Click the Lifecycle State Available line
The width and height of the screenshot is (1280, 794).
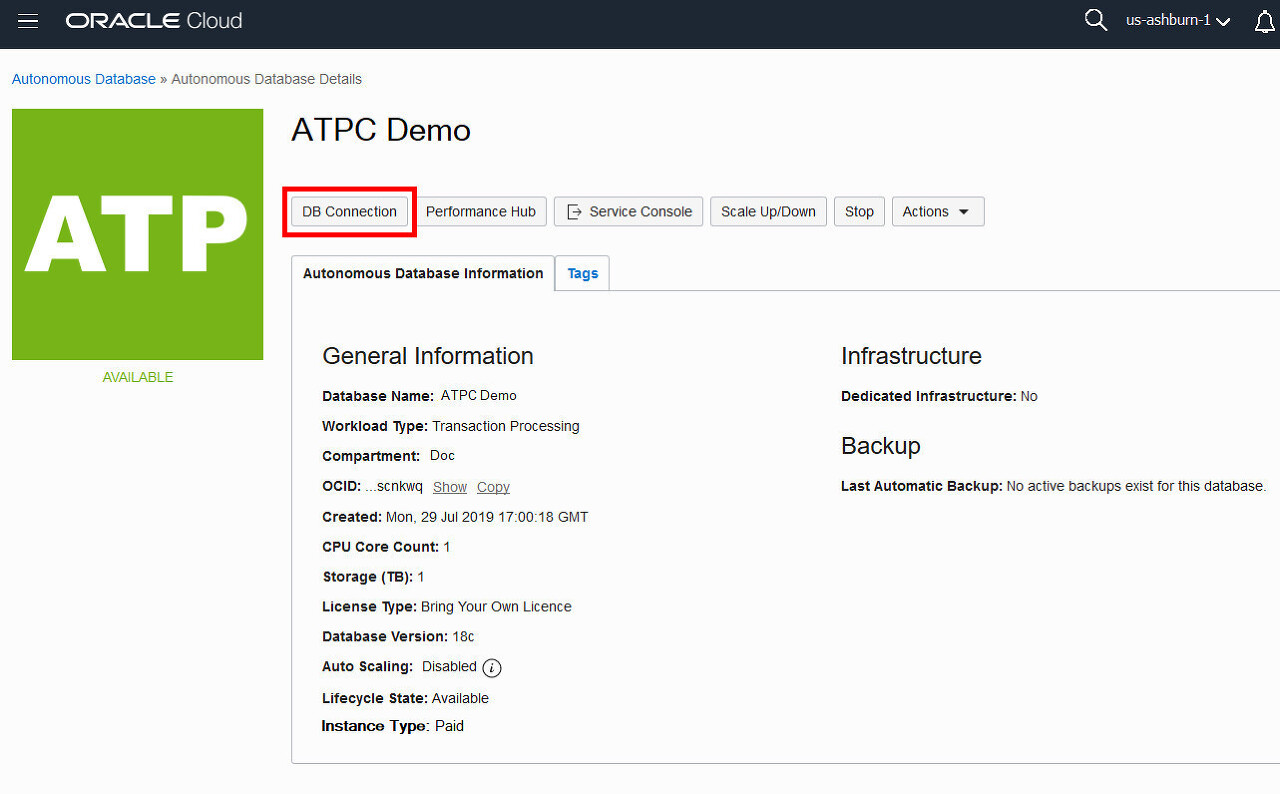[405, 698]
